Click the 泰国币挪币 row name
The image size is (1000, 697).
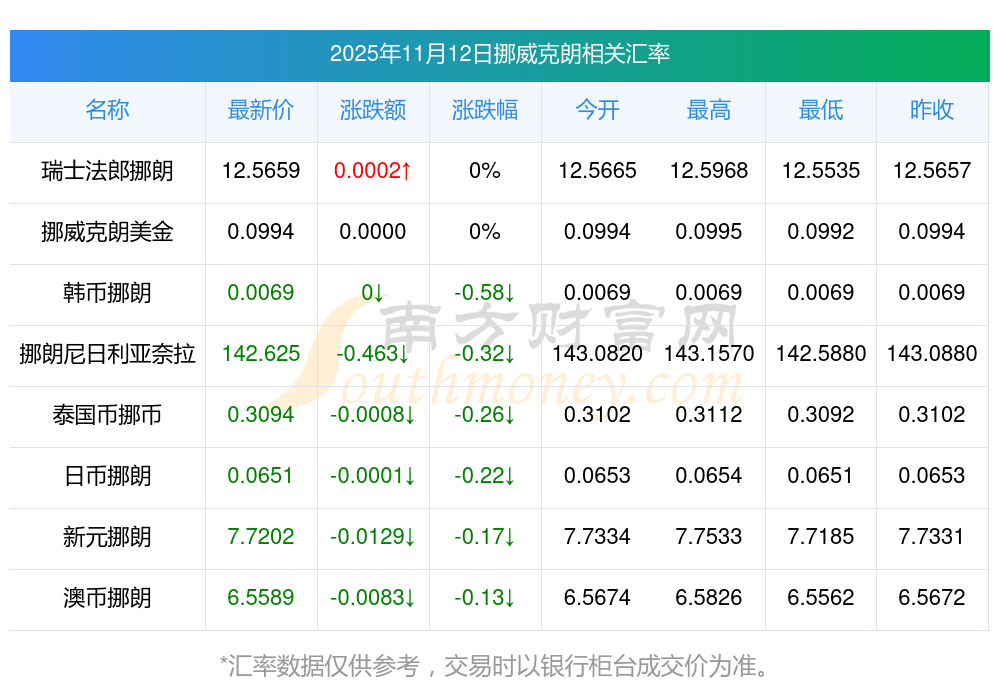click(107, 415)
